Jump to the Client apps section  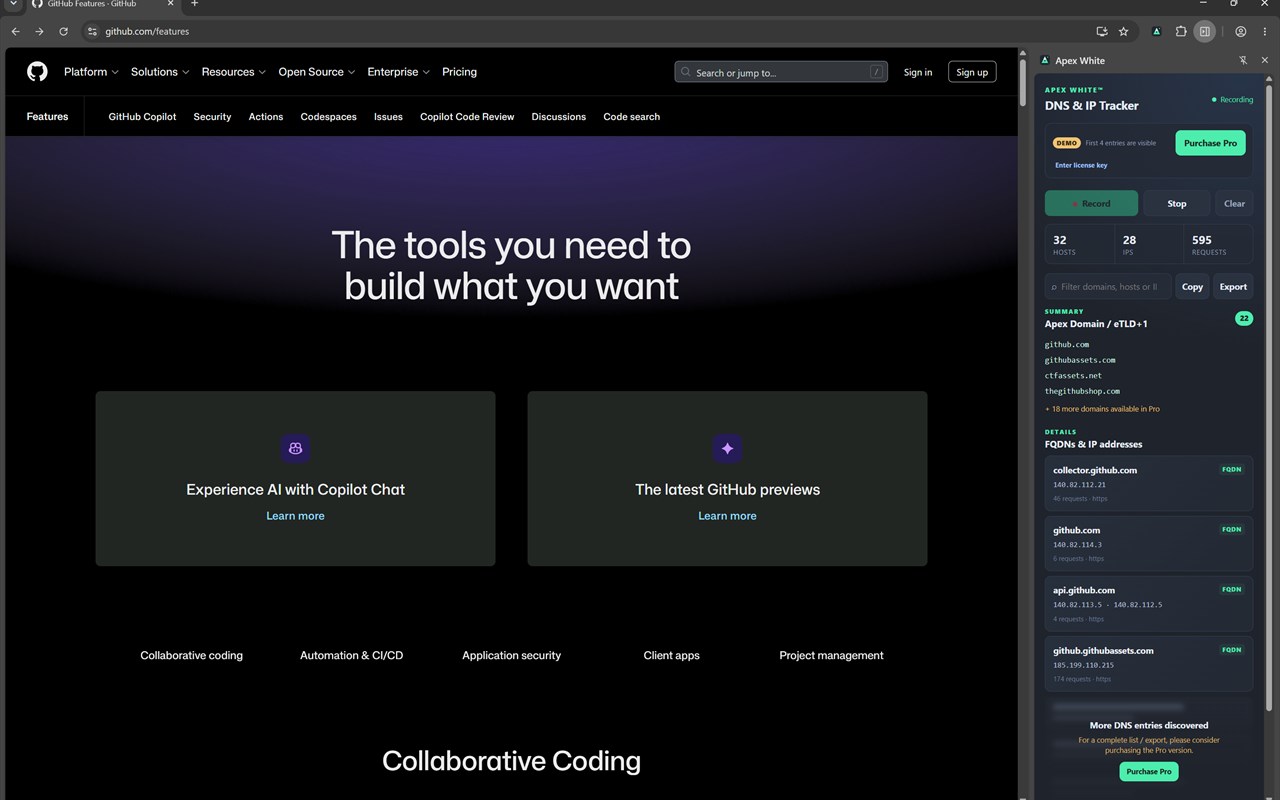pos(671,656)
